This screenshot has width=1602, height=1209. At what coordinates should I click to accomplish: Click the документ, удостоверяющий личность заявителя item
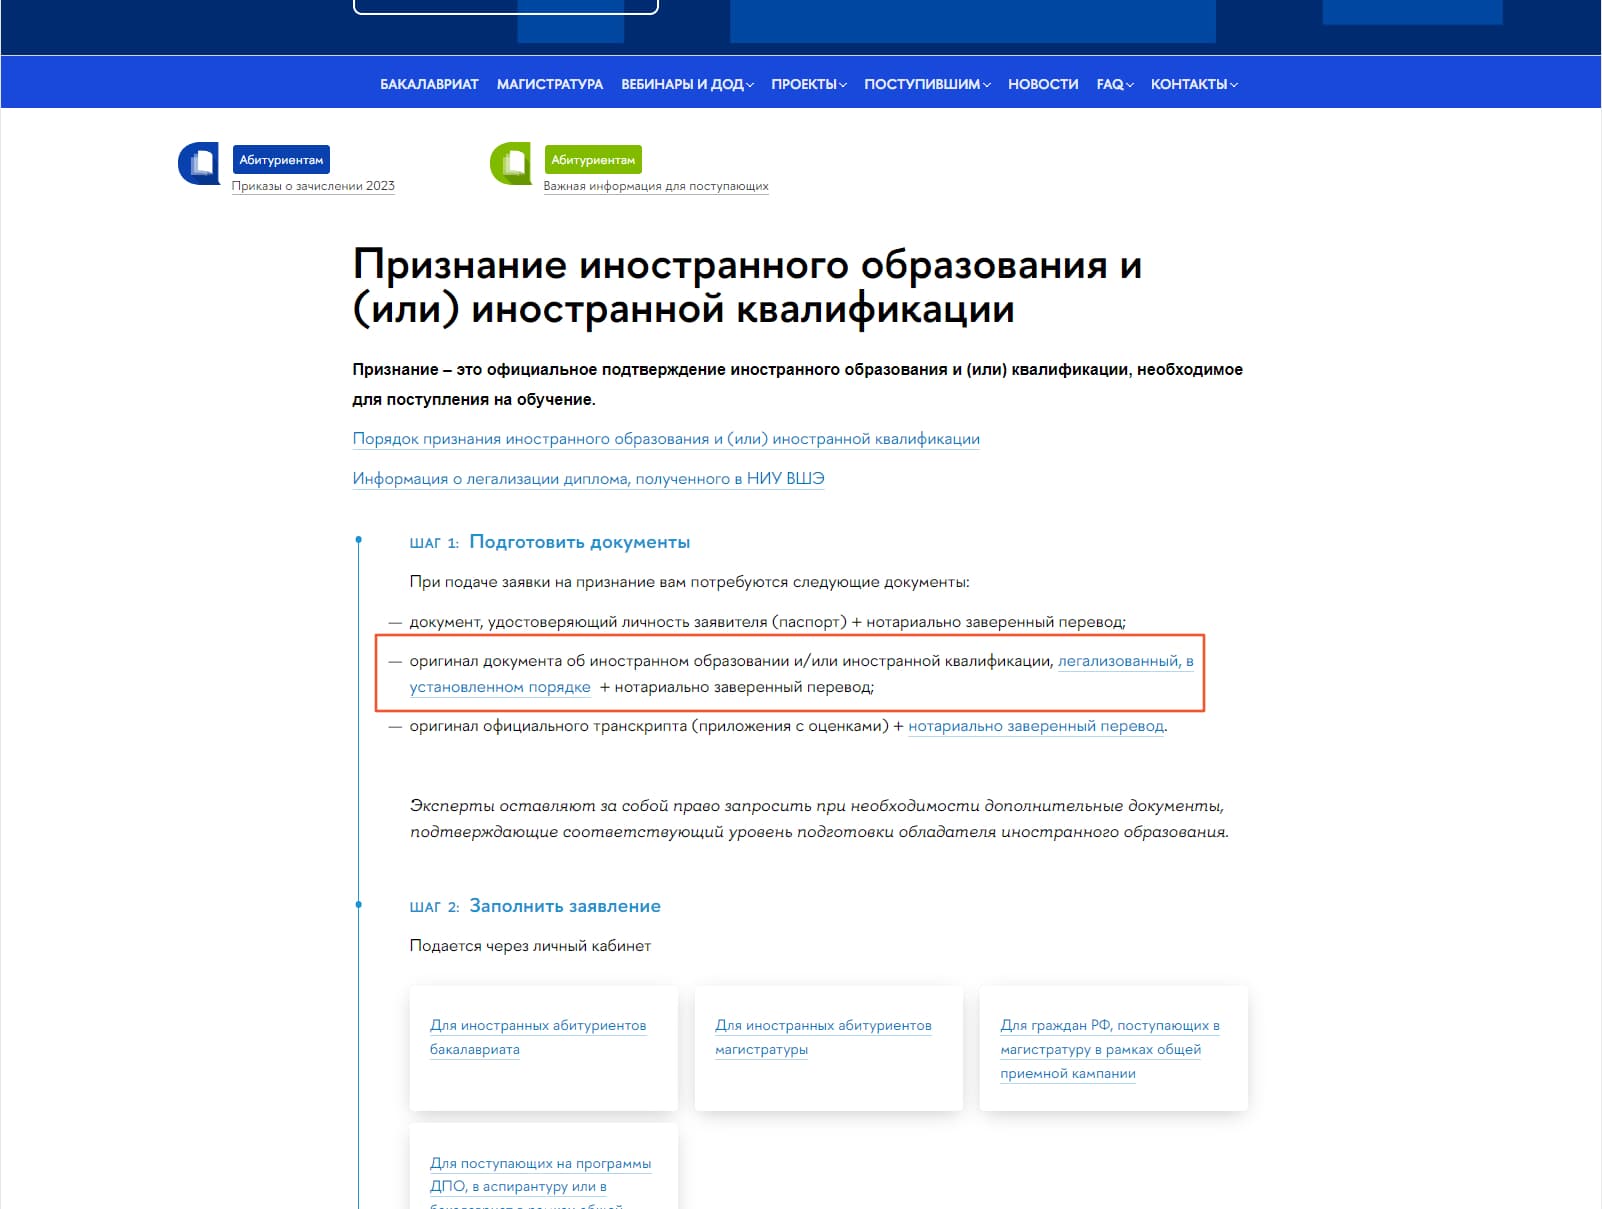tap(767, 622)
